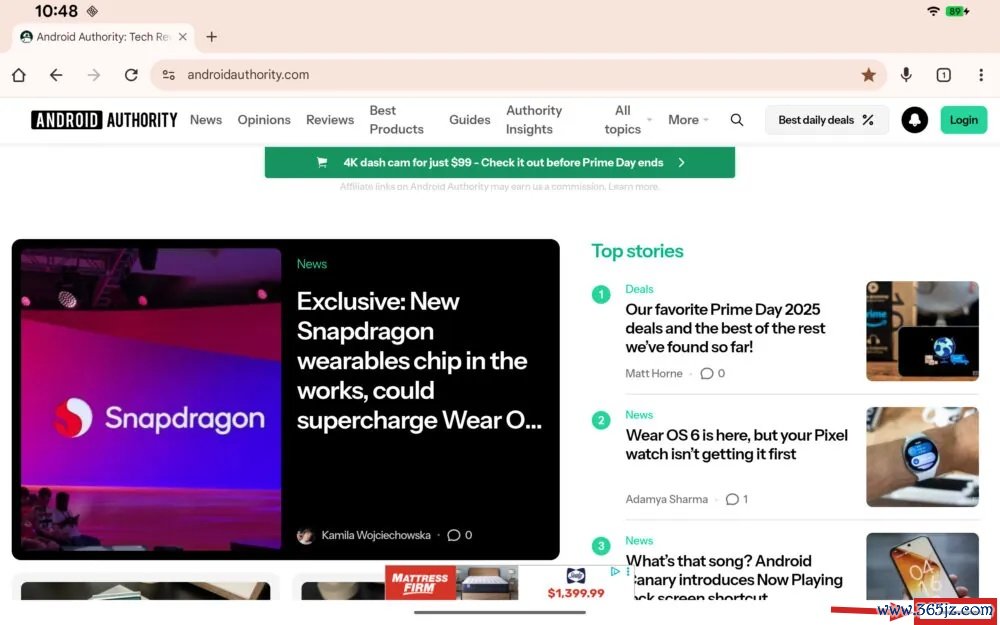Click author Matt Horne

coord(654,373)
